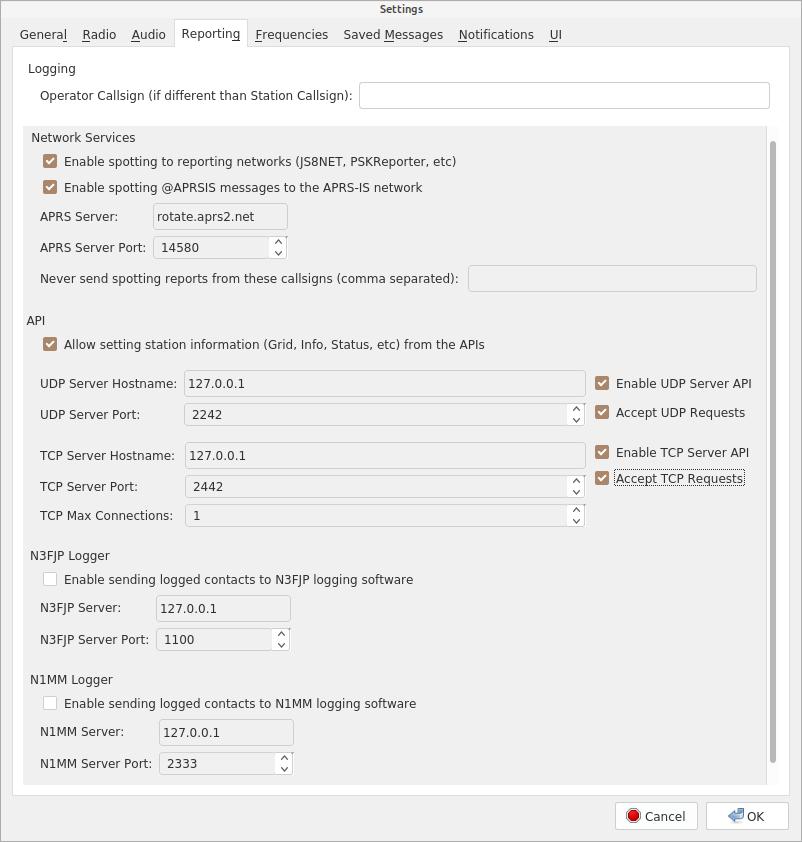Viewport: 802px width, 842px height.
Task: Open the Audio tab
Action: click(x=148, y=35)
